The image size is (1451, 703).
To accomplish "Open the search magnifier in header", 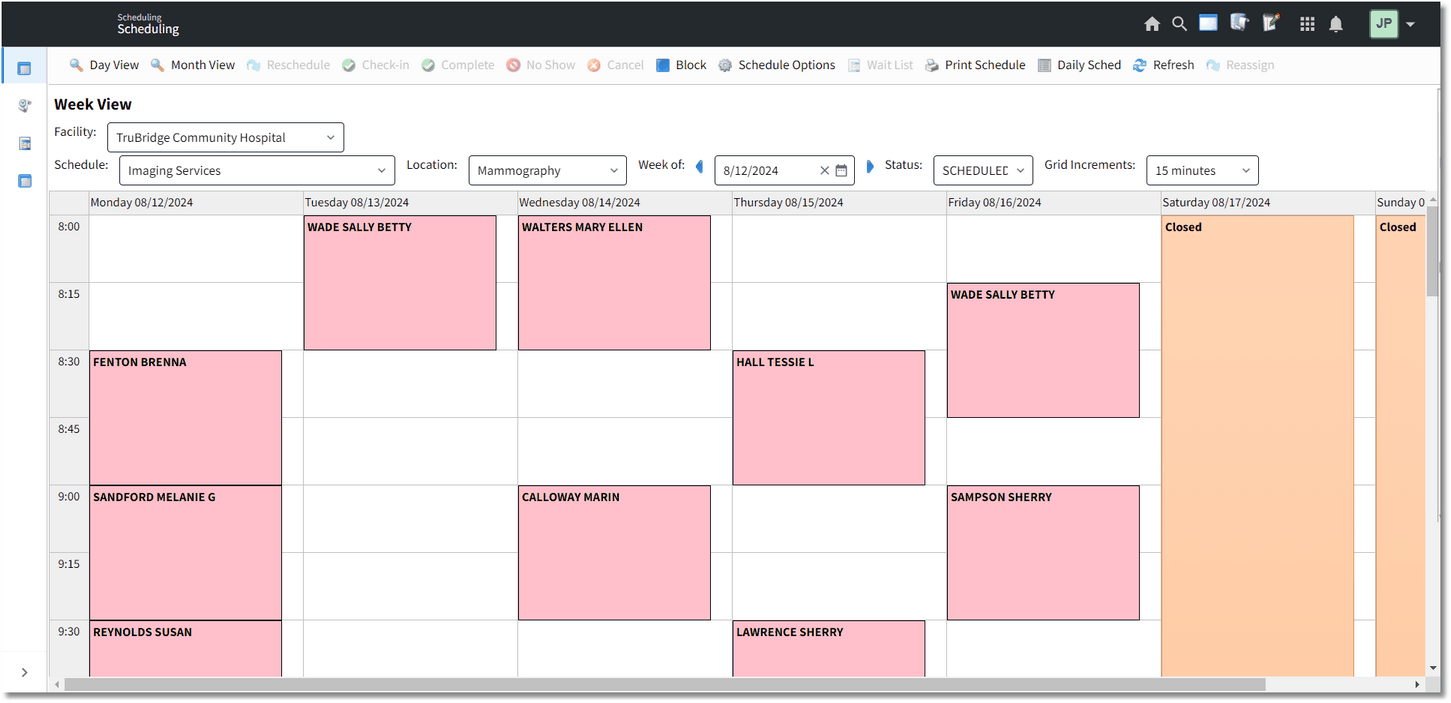I will tap(1179, 24).
